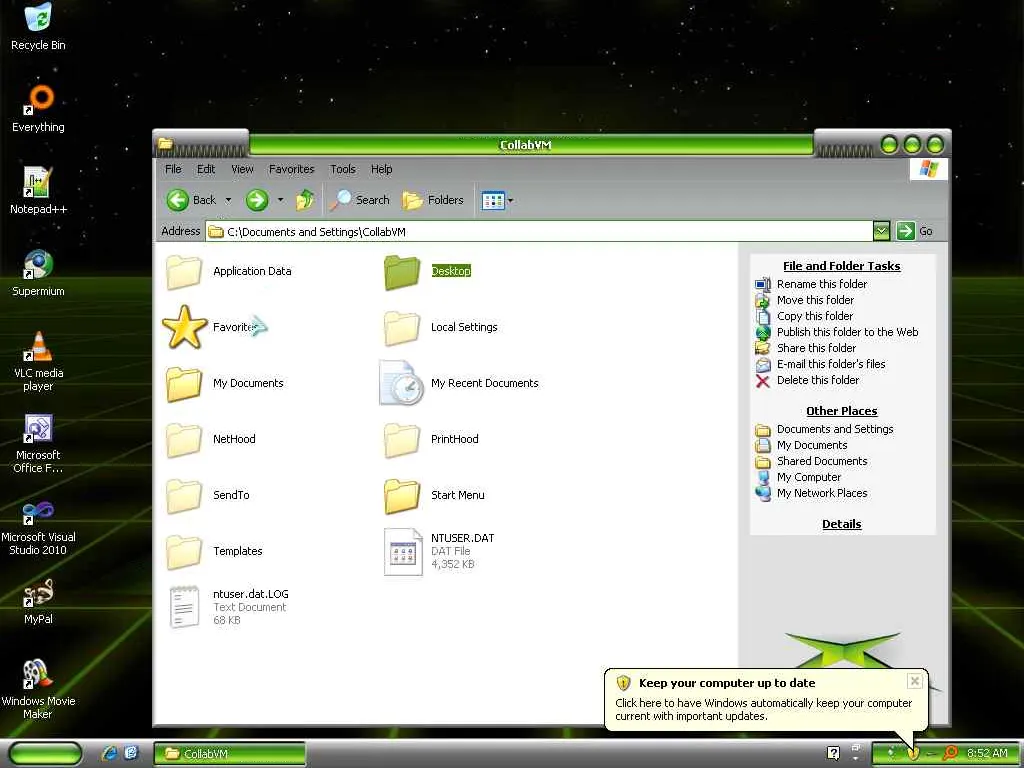Collapse the Other Places section
The height and width of the screenshot is (768, 1024).
coord(842,411)
